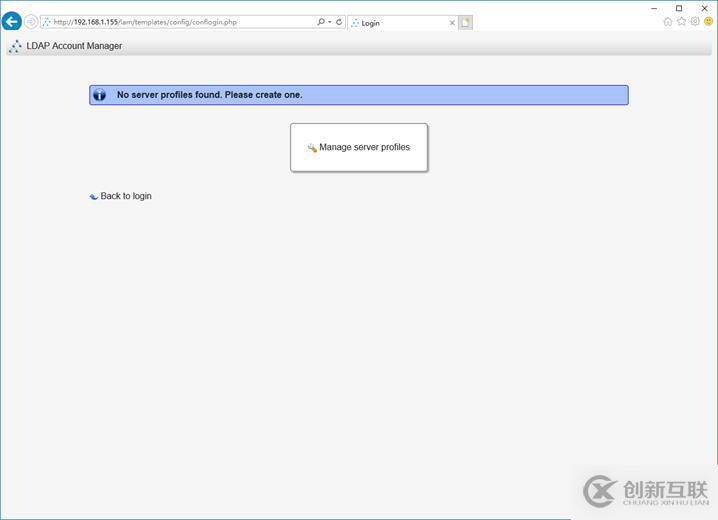Viewport: 718px width, 520px height.
Task: Close the browser window
Action: [705, 8]
